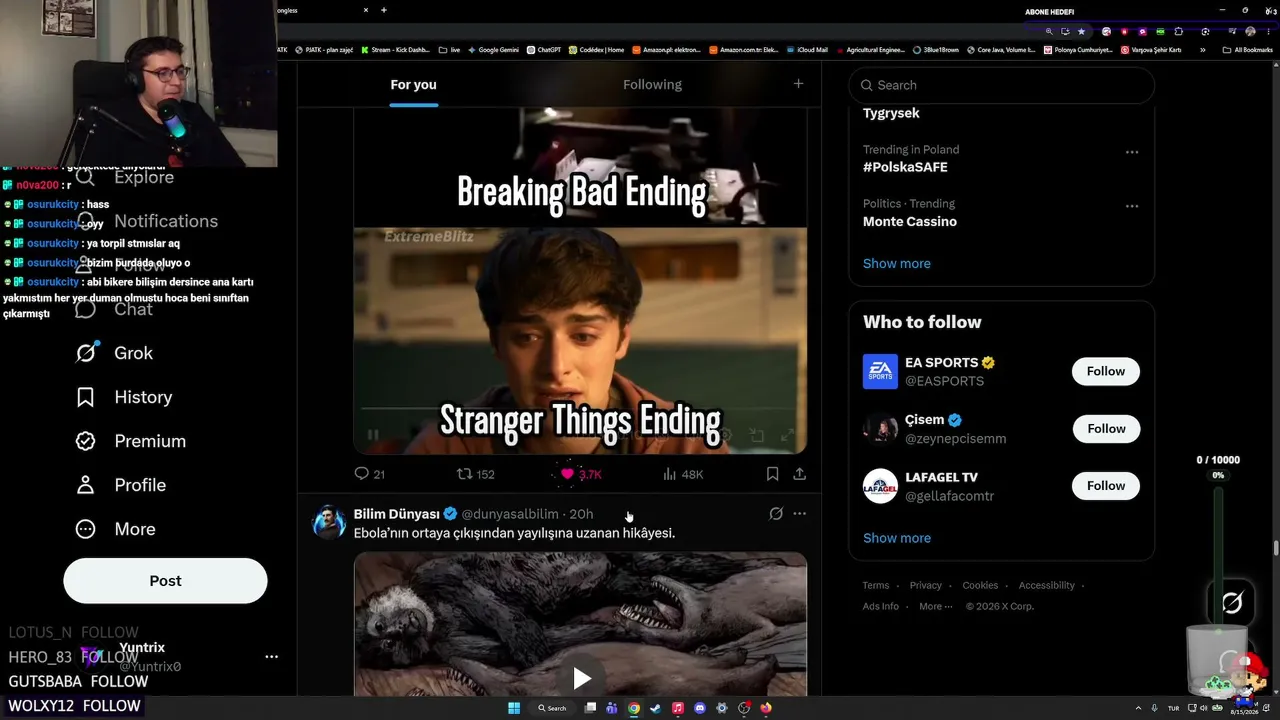
Task: Open the floating Grok button
Action: point(1232,602)
